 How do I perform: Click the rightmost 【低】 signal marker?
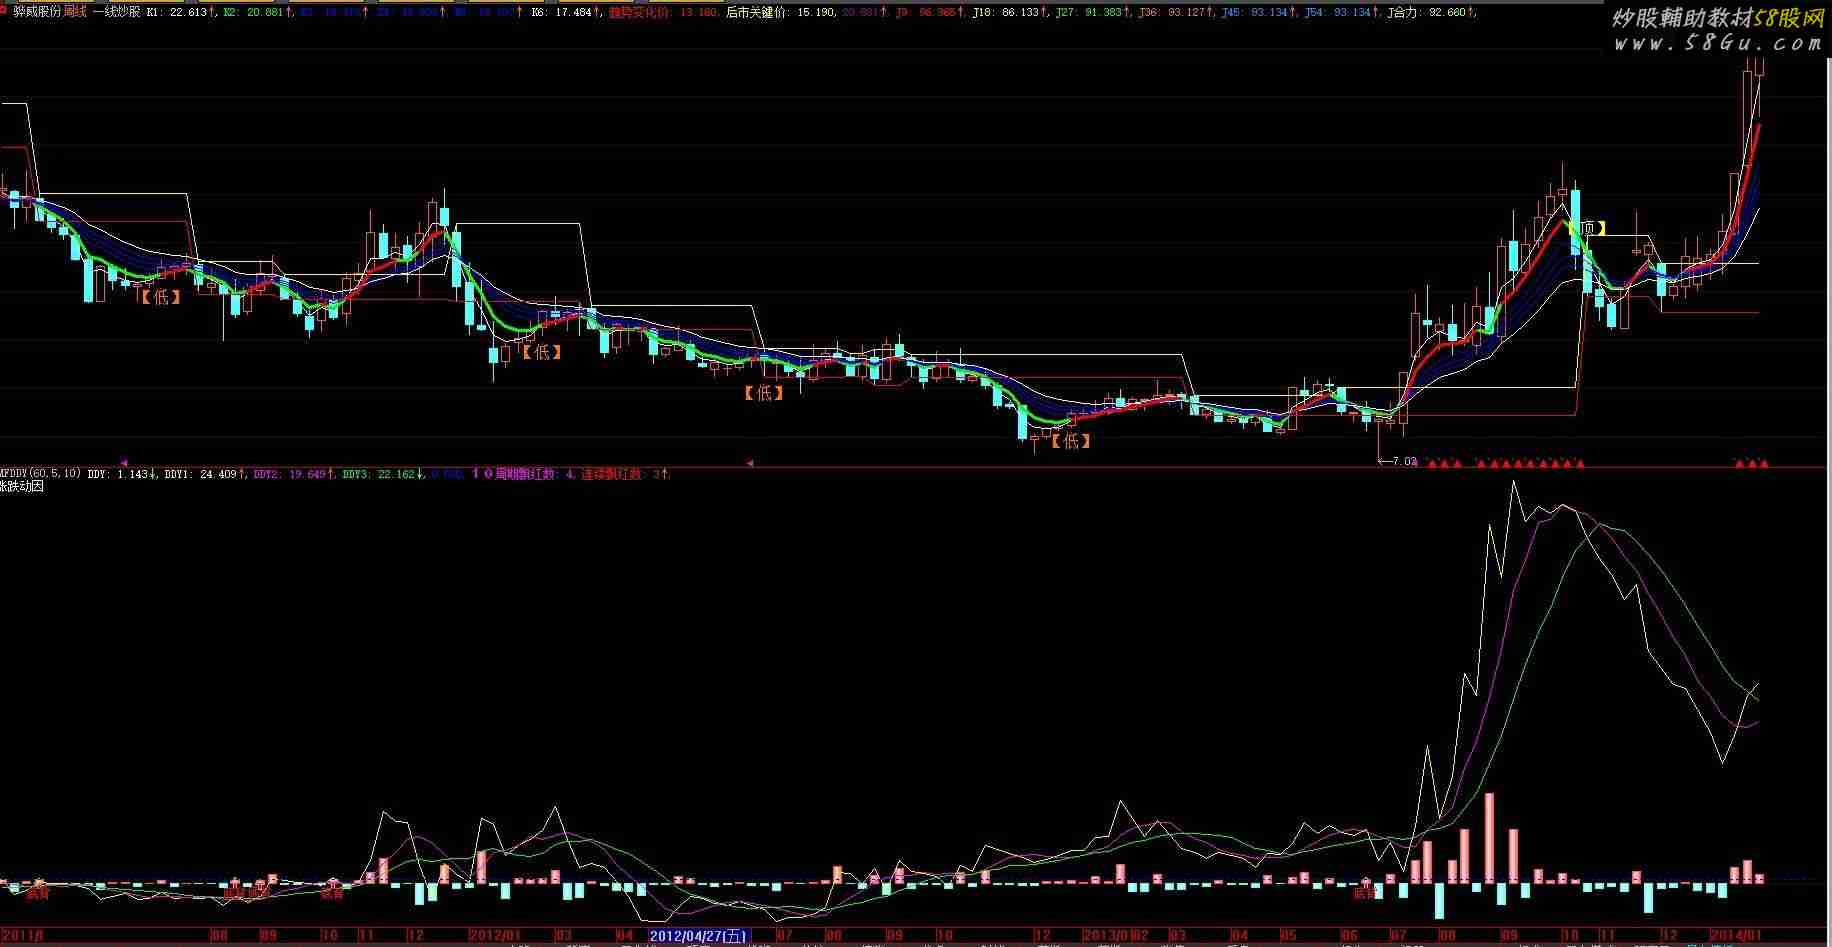click(x=1070, y=440)
